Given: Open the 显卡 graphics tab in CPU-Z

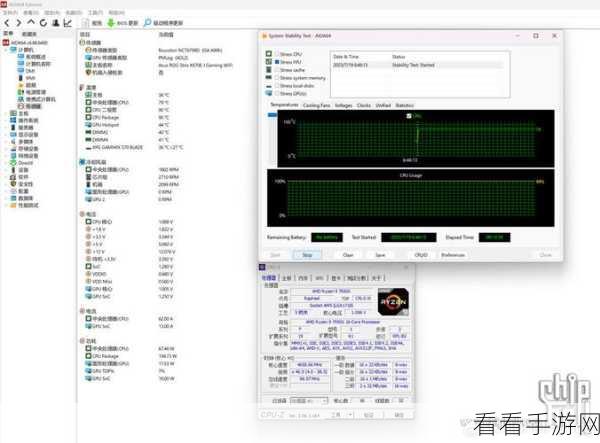Looking at the screenshot, I should tap(336, 278).
